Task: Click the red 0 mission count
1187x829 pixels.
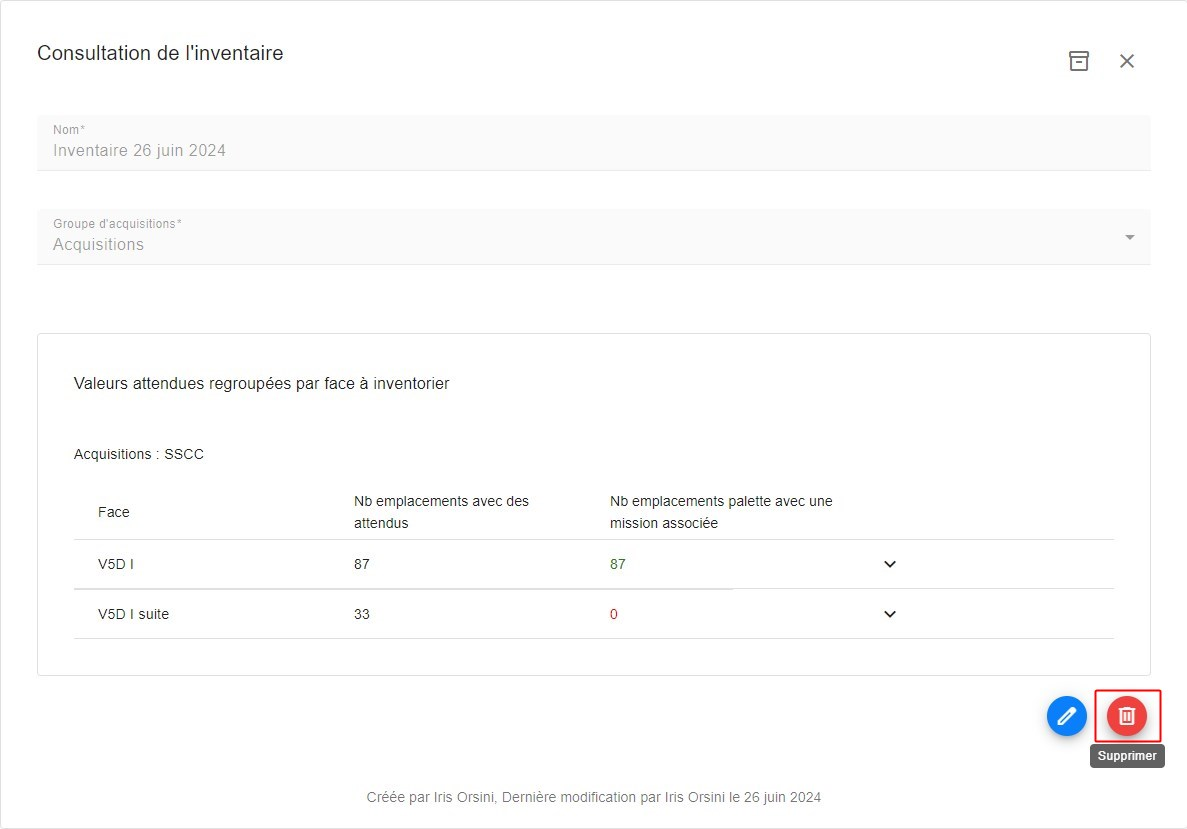Action: [x=614, y=614]
